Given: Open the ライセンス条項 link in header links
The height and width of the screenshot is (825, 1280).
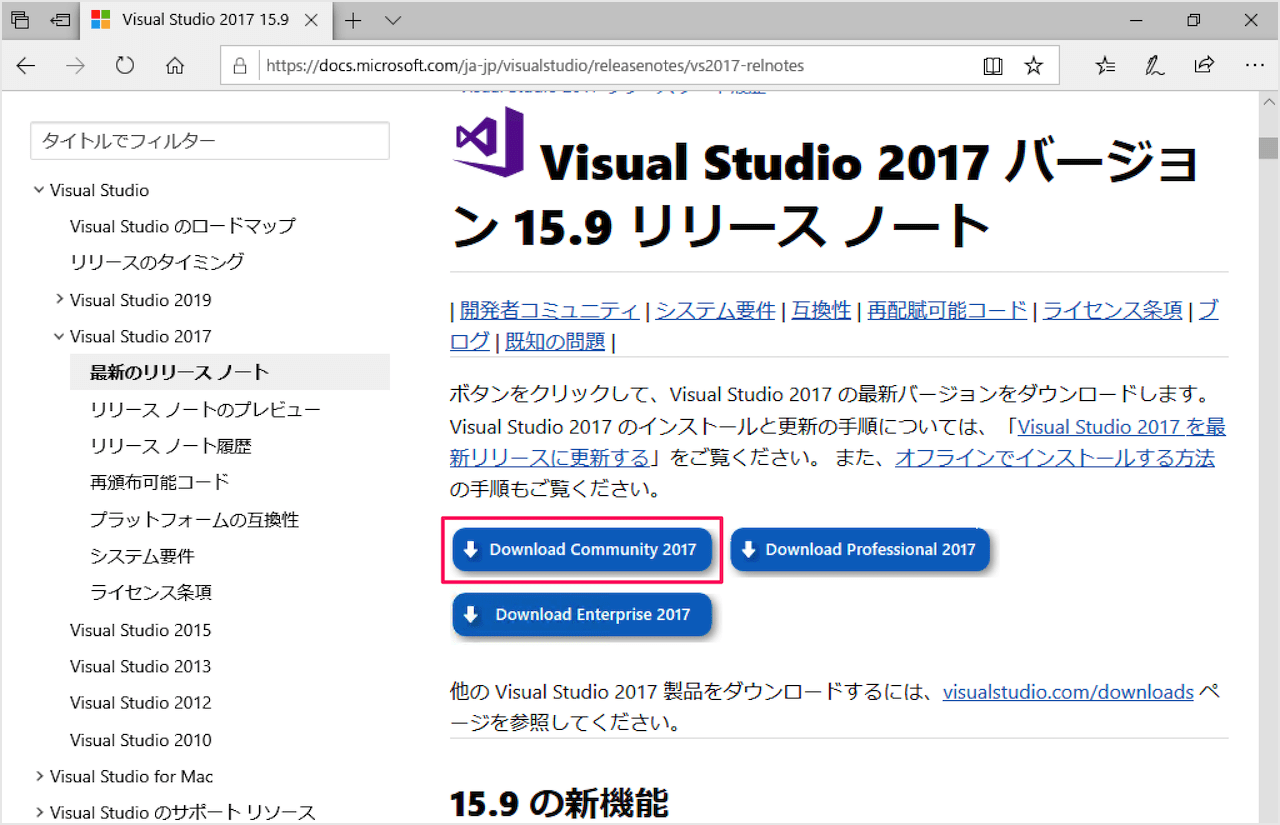Looking at the screenshot, I should point(1113,310).
